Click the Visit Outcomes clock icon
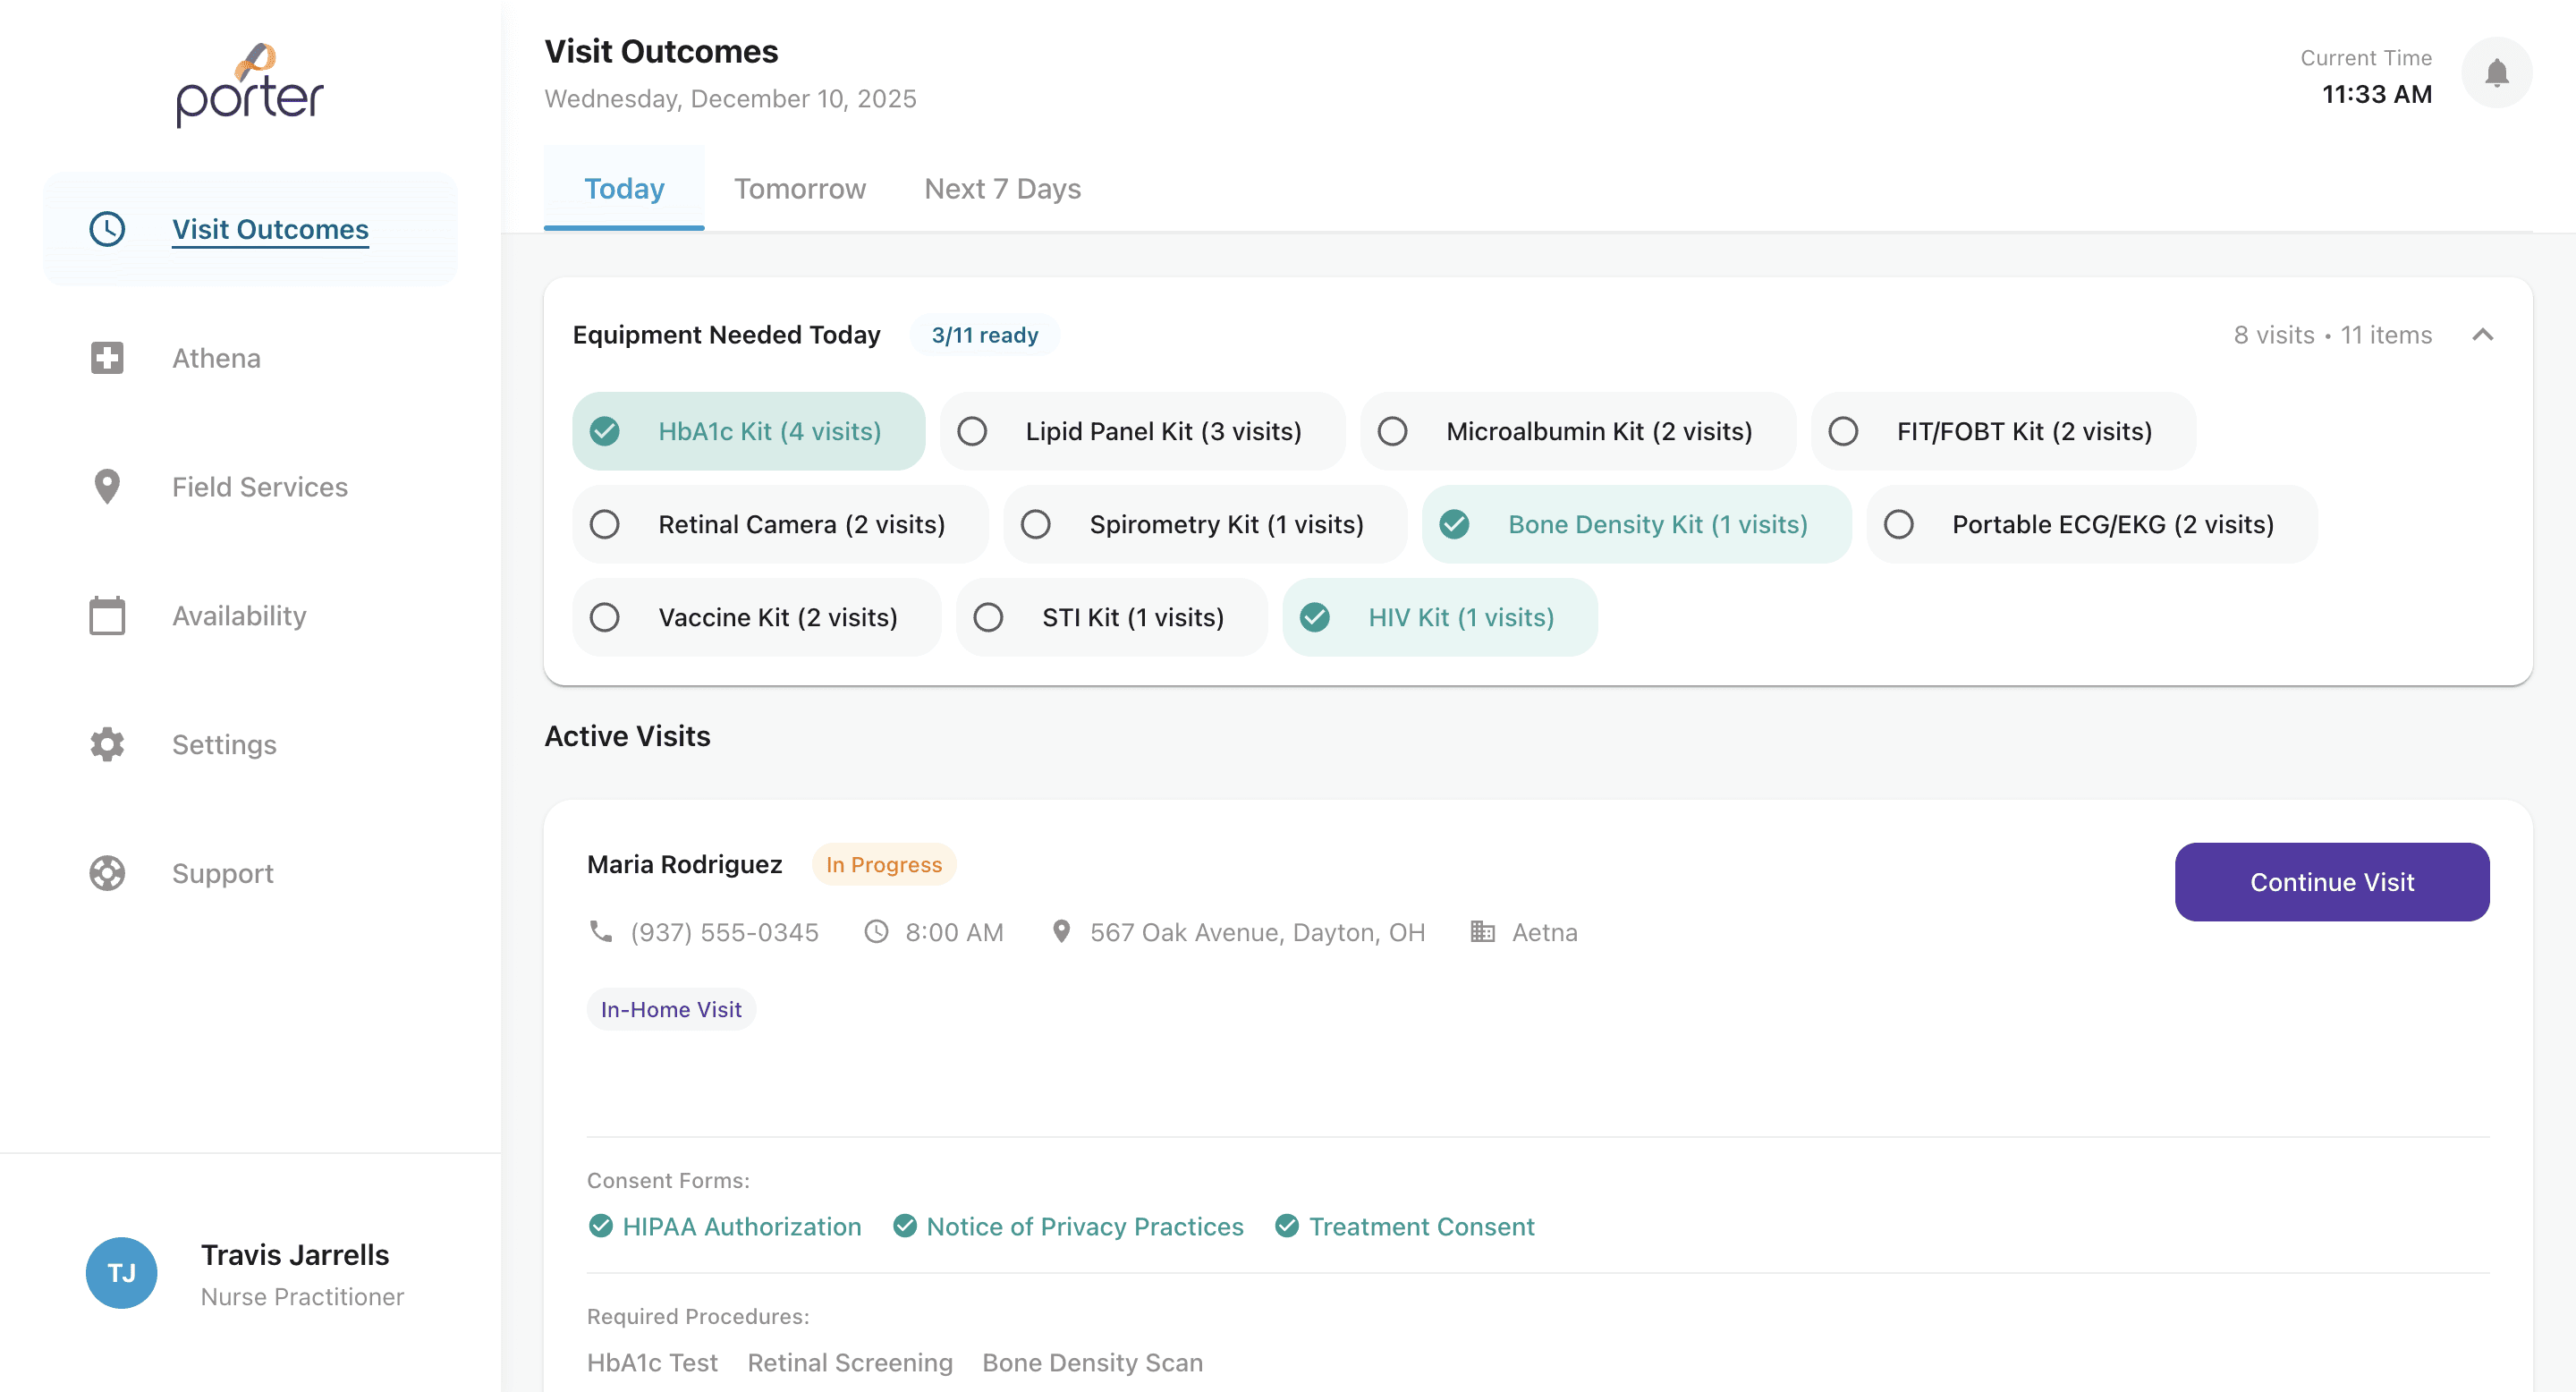The image size is (2576, 1392). pos(107,229)
